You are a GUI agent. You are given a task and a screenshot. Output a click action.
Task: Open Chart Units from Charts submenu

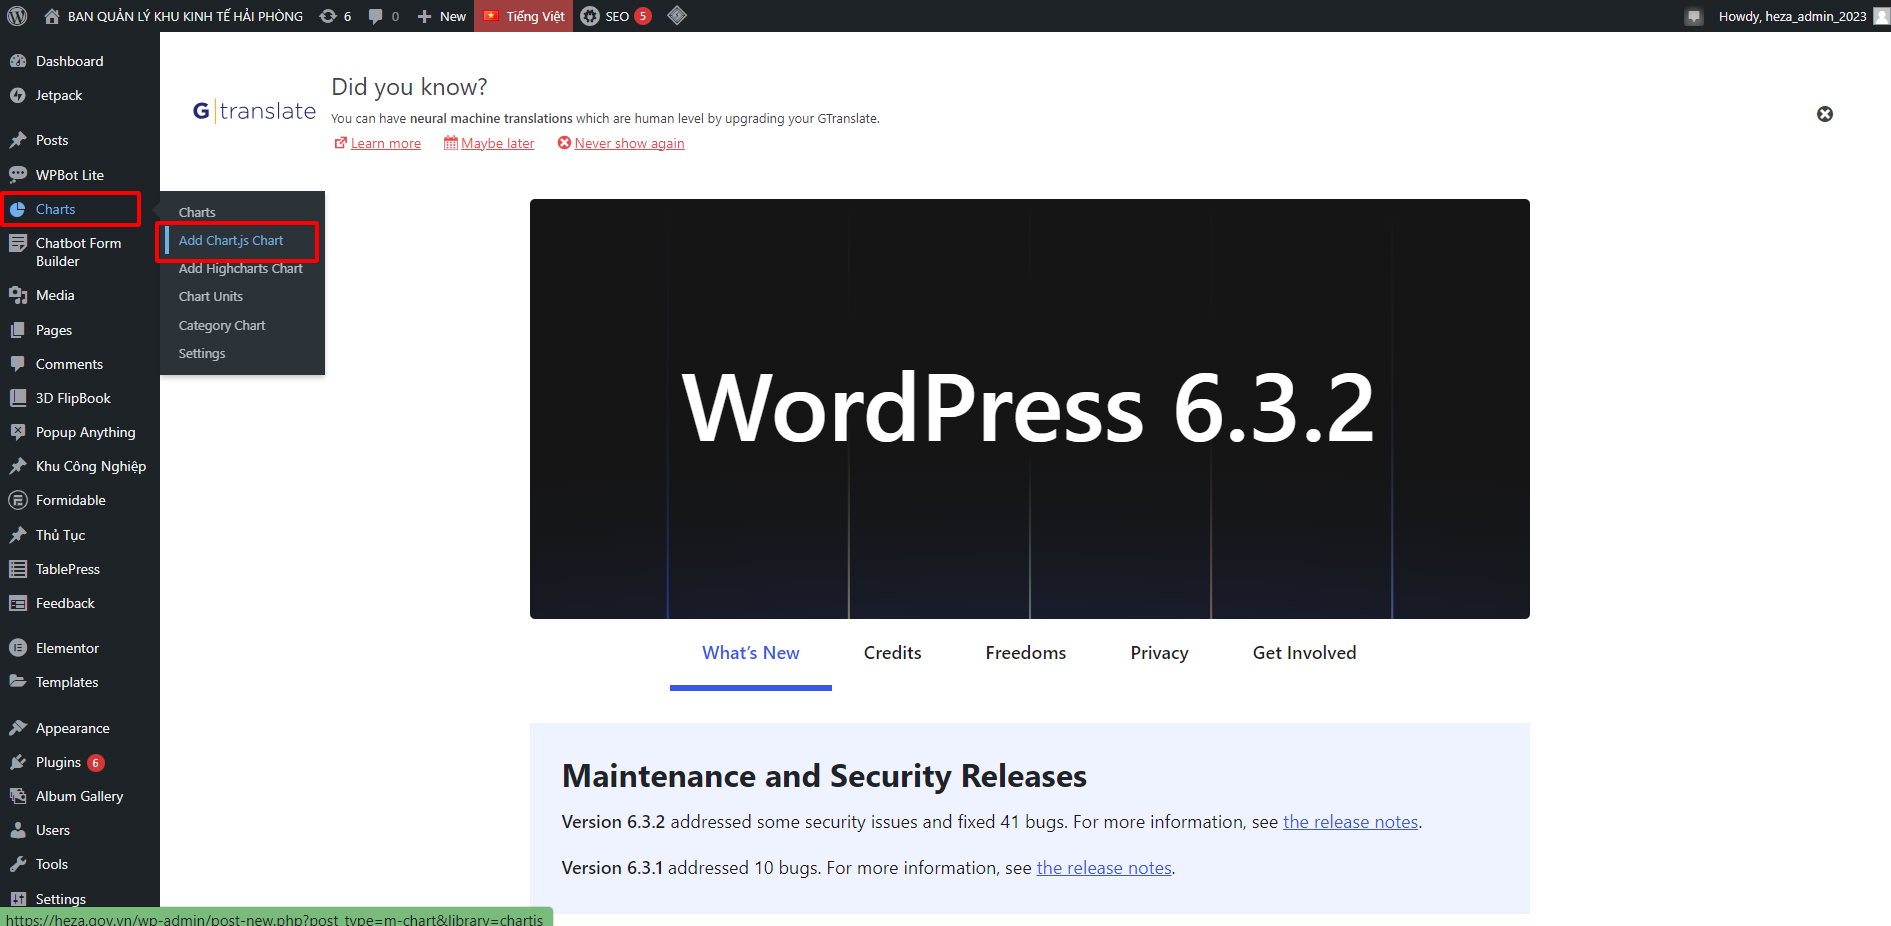(x=211, y=297)
